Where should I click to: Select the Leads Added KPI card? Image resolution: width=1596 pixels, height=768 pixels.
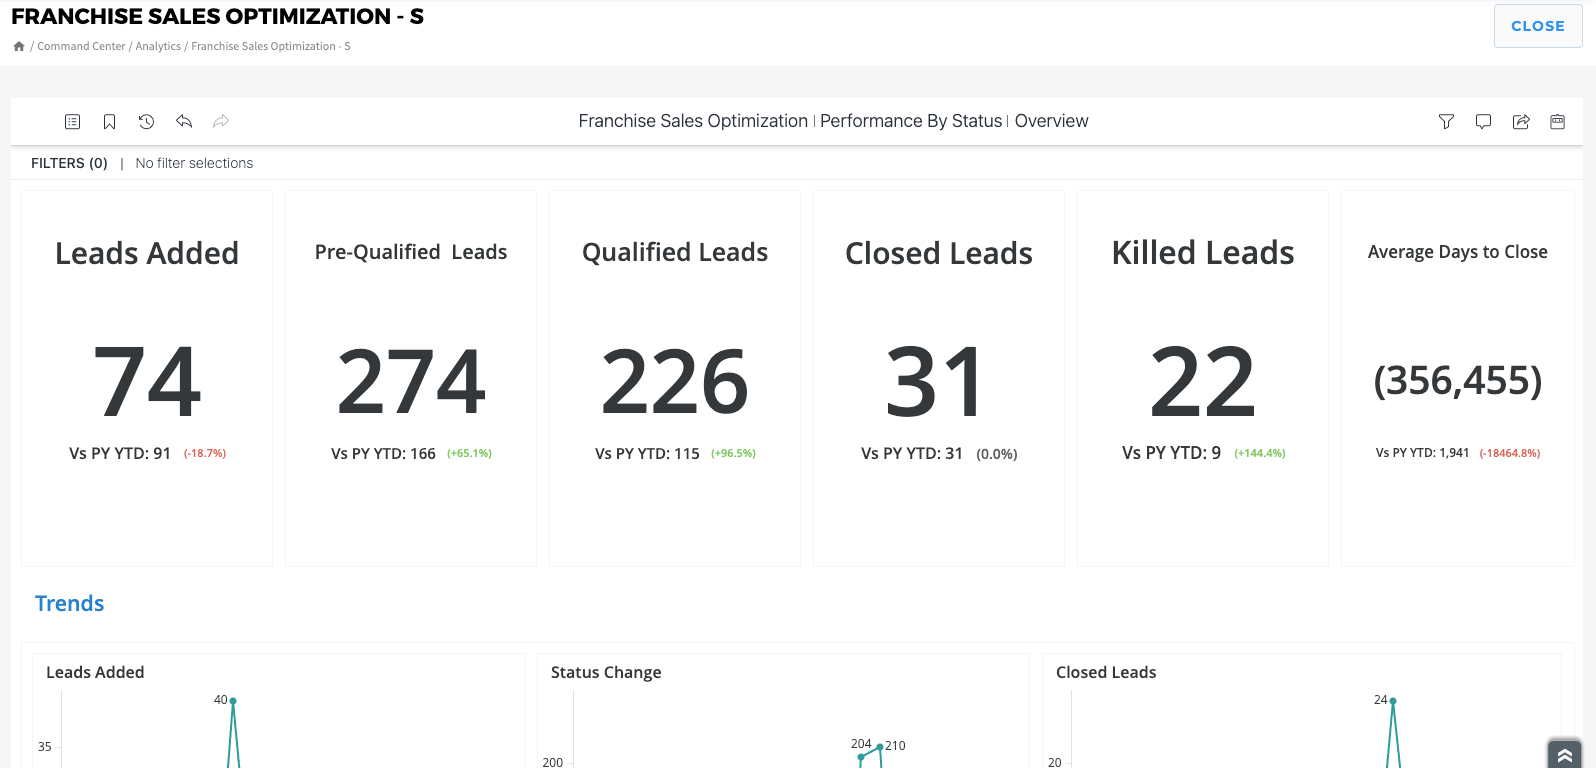(147, 378)
